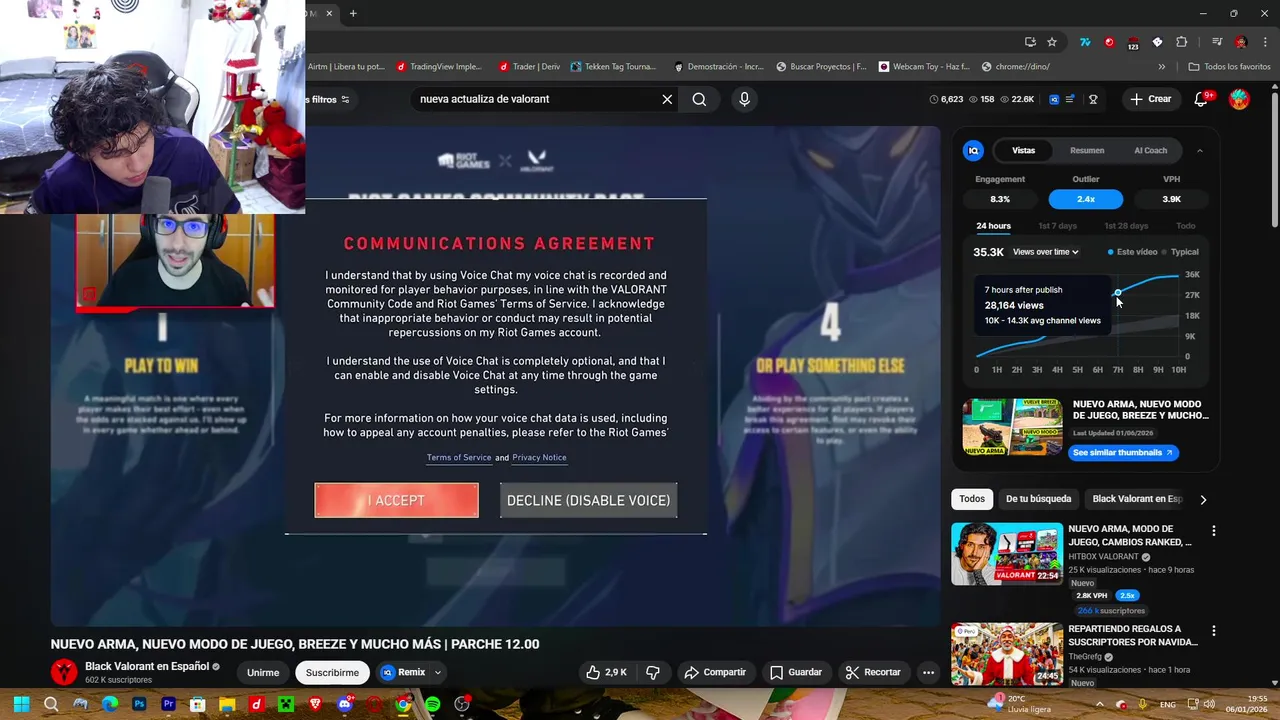
Task: Click the vidIQ list icon with blue dot
Action: (1070, 99)
